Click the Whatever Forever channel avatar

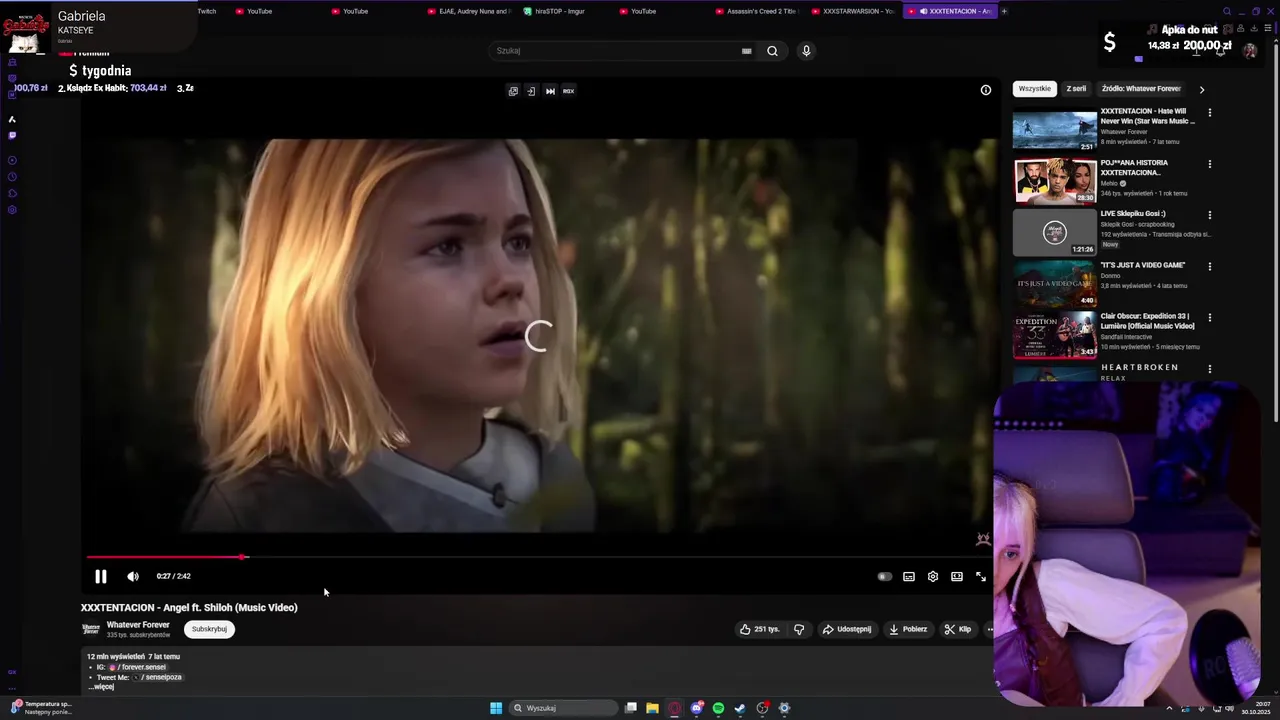click(91, 629)
